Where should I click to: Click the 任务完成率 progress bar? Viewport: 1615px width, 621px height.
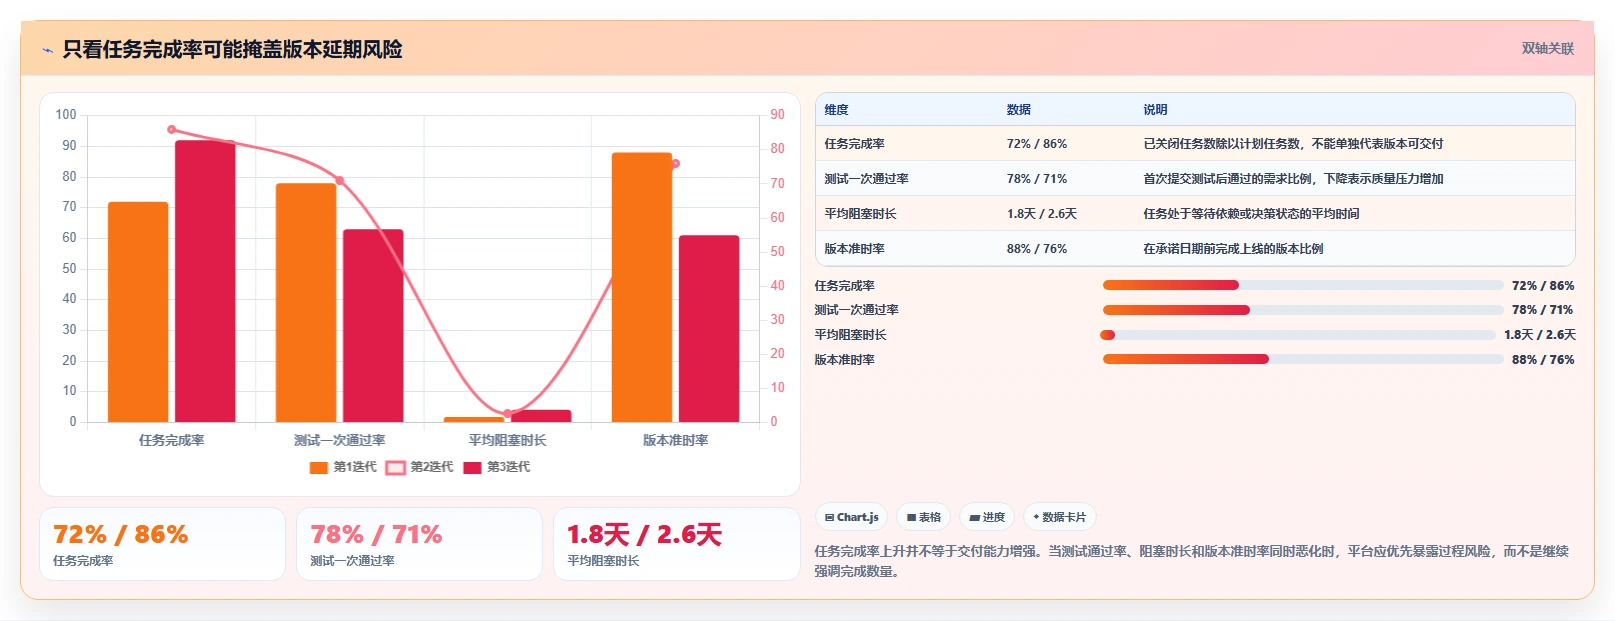[x=1303, y=285]
